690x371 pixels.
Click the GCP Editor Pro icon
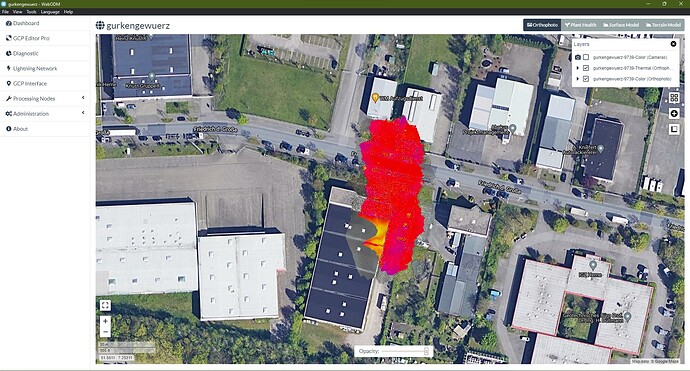pos(8,38)
